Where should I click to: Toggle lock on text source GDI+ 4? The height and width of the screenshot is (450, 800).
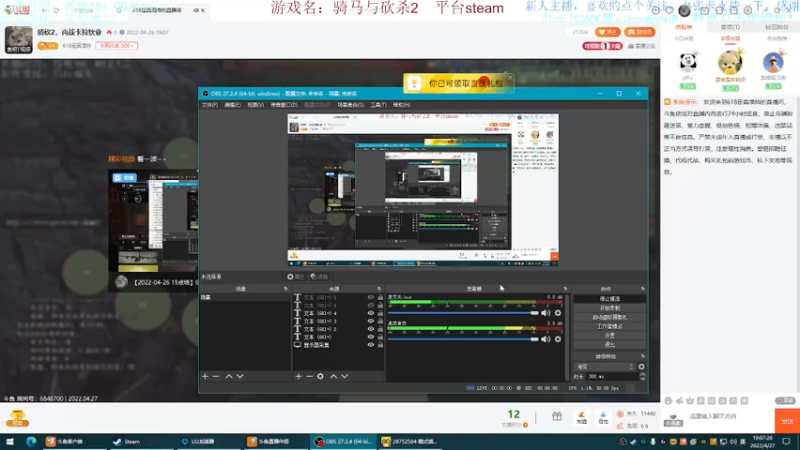(x=380, y=313)
